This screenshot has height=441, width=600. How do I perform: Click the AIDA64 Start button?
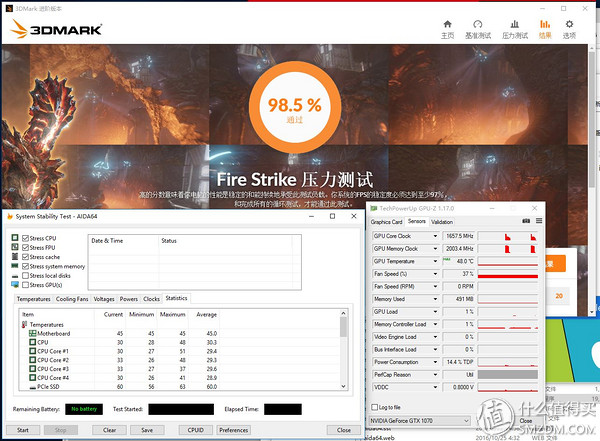click(x=23, y=430)
